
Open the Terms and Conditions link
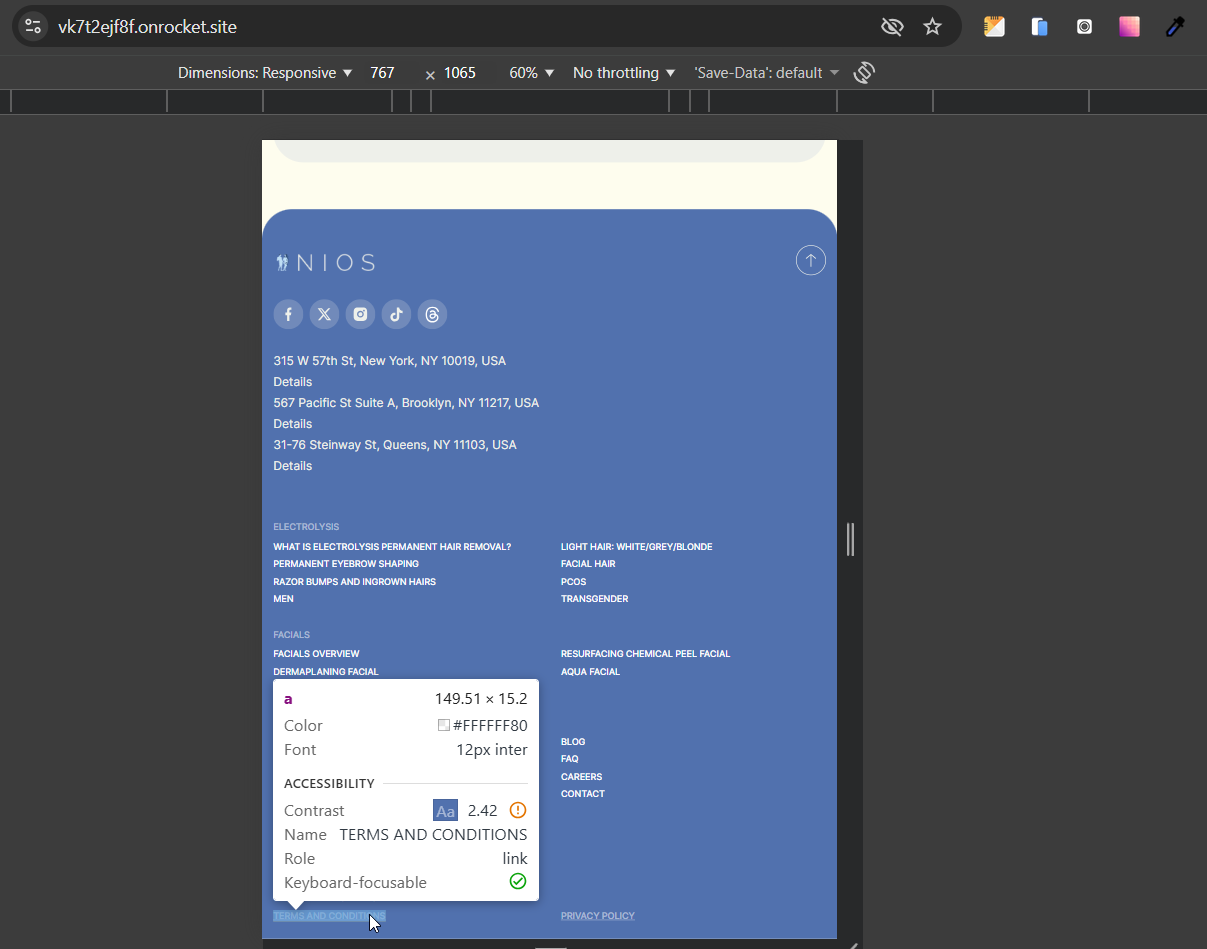329,916
